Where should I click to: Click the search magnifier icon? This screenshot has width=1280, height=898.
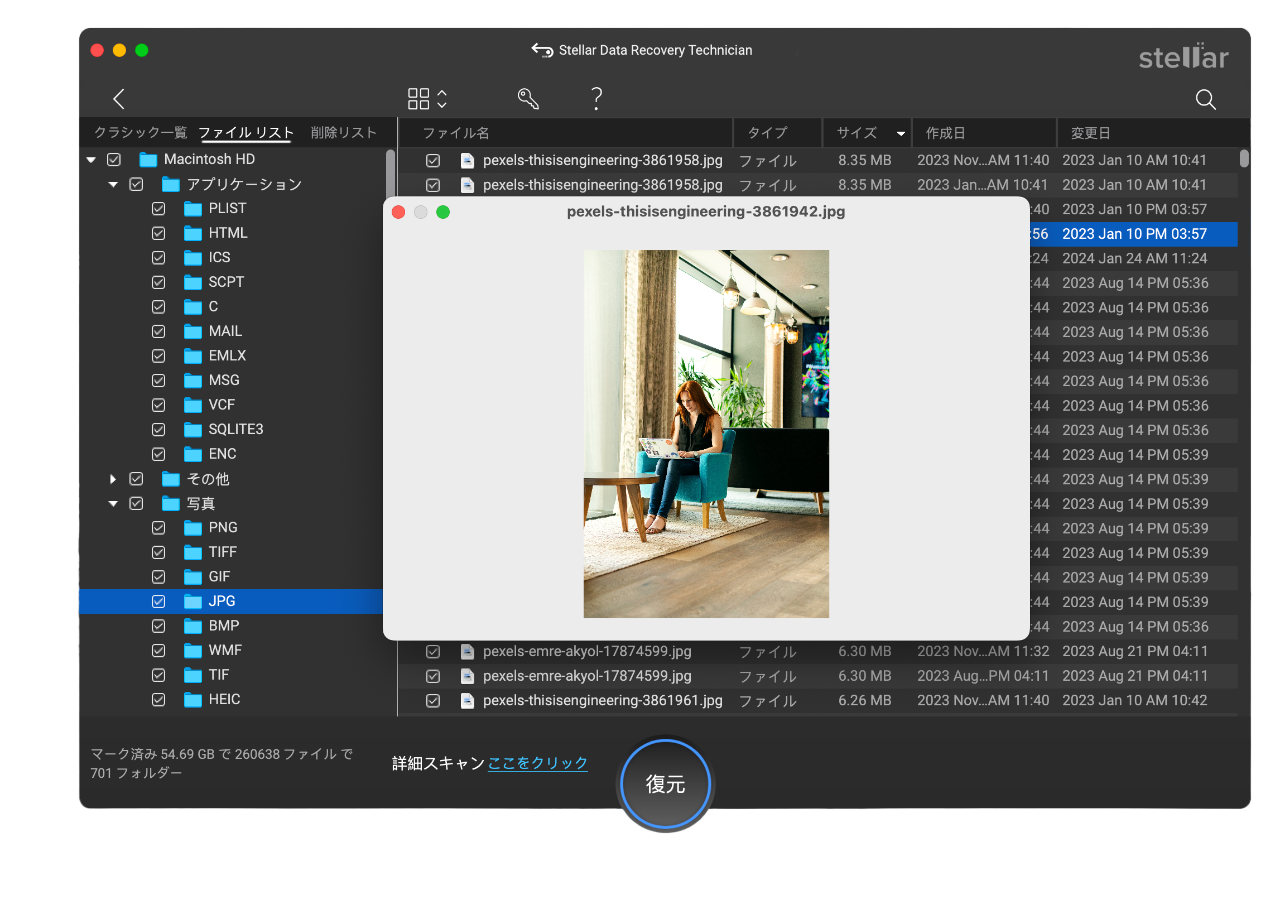pos(1206,99)
